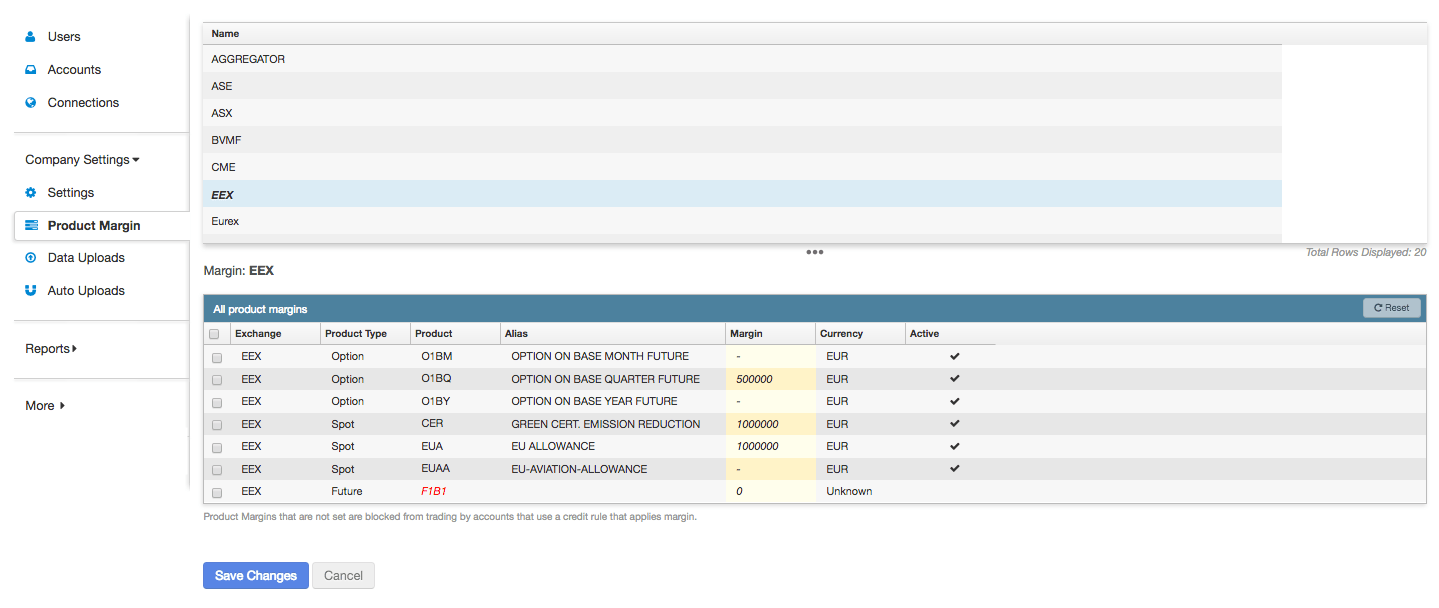
Task: Click the Connections globe icon
Action: [x=31, y=103]
